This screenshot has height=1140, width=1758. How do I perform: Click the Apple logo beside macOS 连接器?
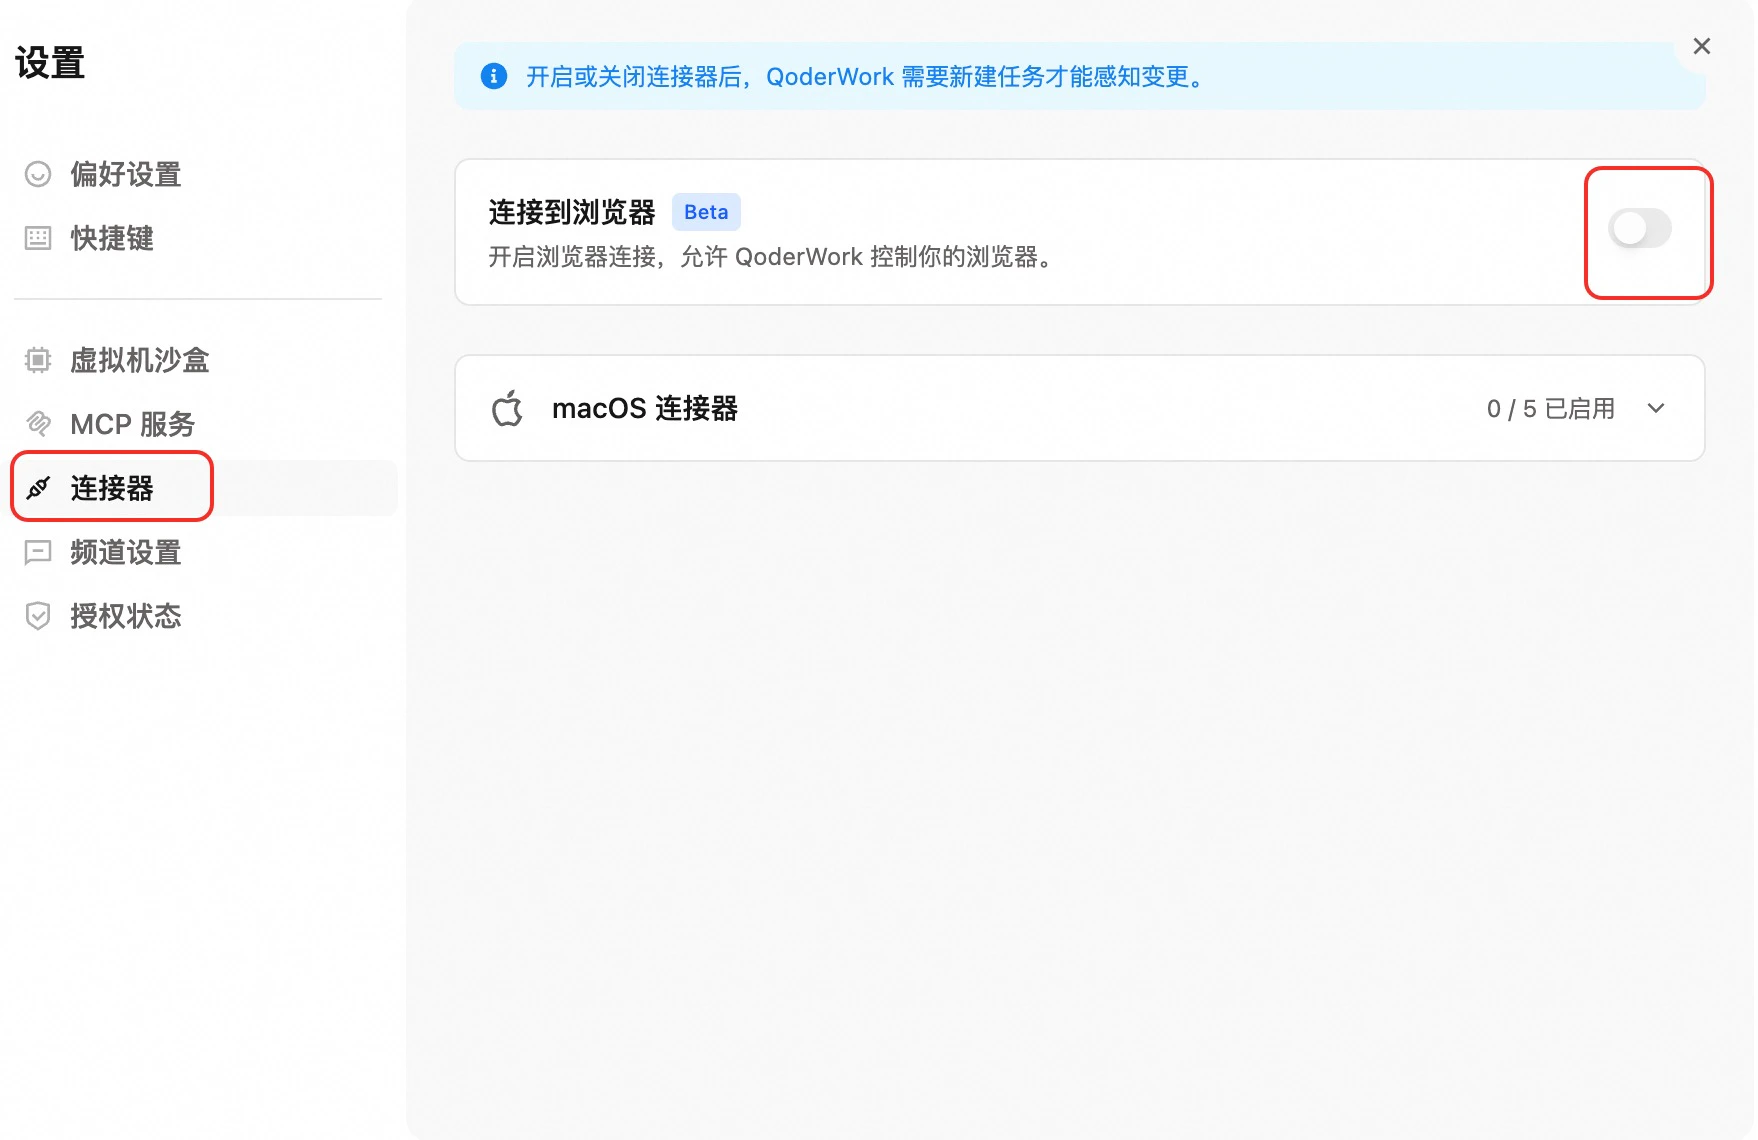[x=508, y=408]
